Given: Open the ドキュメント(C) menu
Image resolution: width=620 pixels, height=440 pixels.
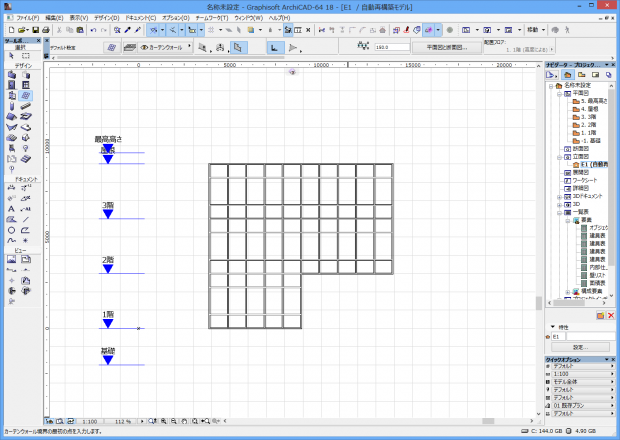Looking at the screenshot, I should (140, 18).
